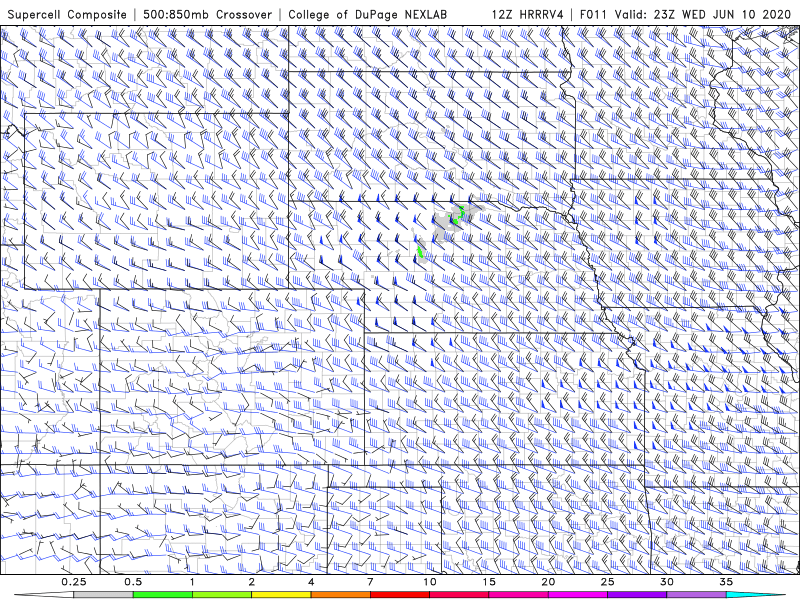This screenshot has width=800, height=600.
Task: Click the '25' color scale label
Action: point(607,582)
